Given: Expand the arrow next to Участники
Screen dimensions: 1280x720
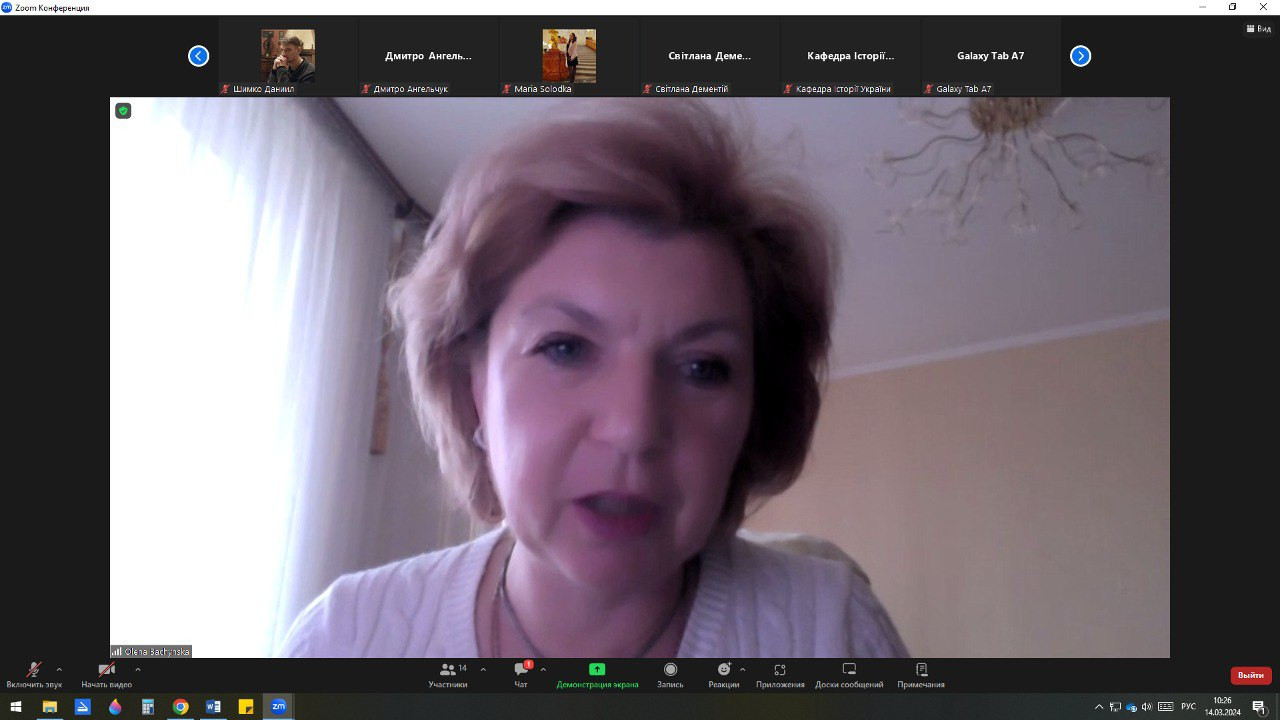Looking at the screenshot, I should coord(483,670).
